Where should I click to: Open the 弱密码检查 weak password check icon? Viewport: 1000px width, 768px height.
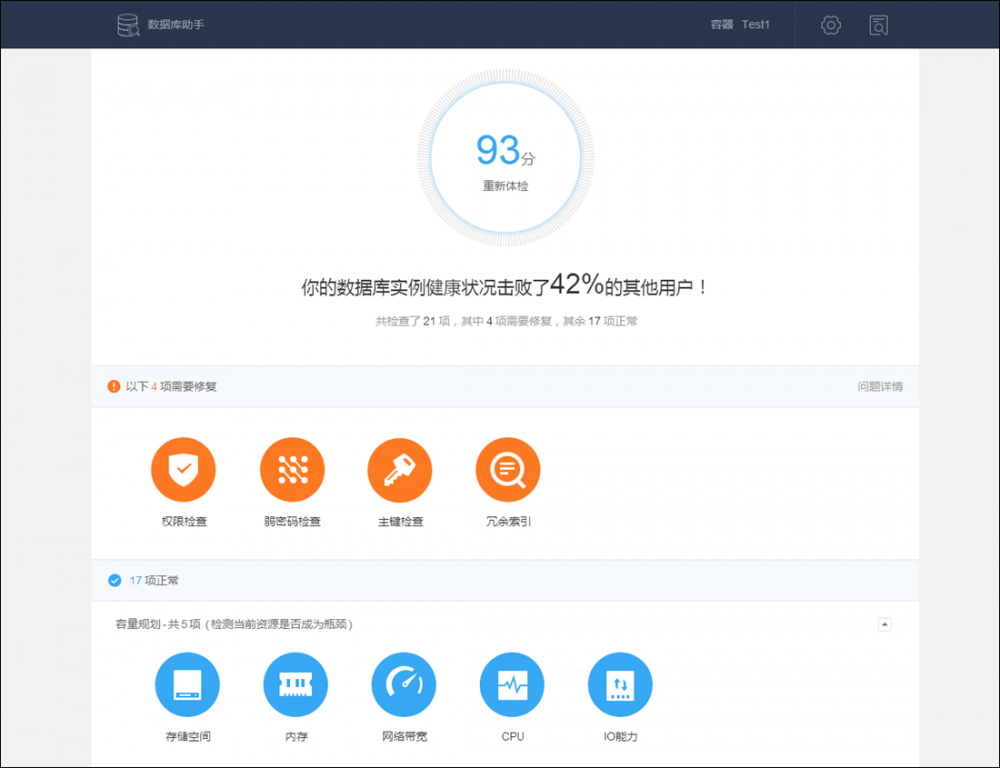[x=292, y=469]
